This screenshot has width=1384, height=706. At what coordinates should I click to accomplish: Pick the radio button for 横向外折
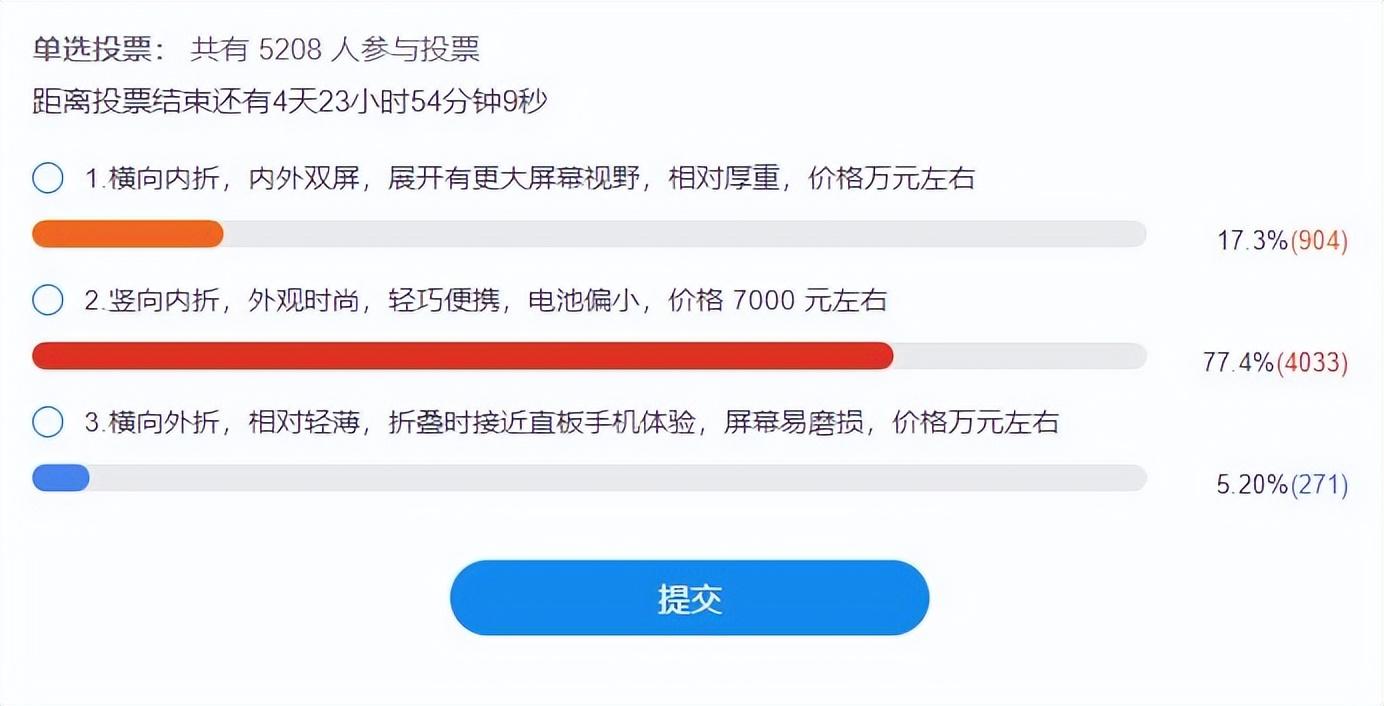pos(48,422)
